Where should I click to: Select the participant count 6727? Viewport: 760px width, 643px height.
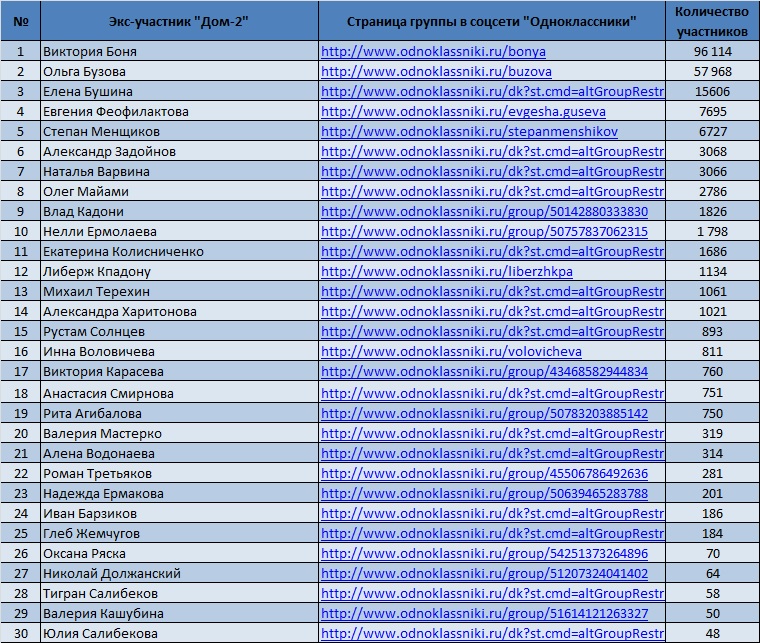click(x=712, y=131)
